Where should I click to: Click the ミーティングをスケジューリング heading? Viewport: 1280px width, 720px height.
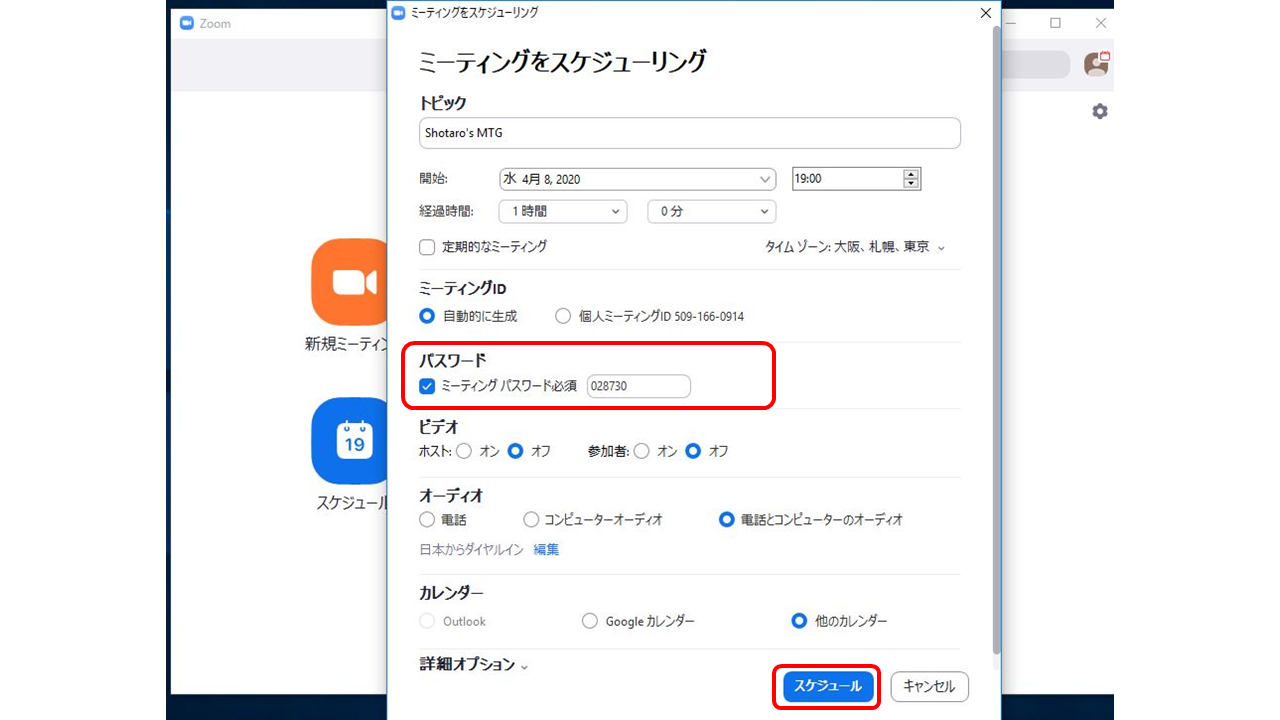point(562,61)
